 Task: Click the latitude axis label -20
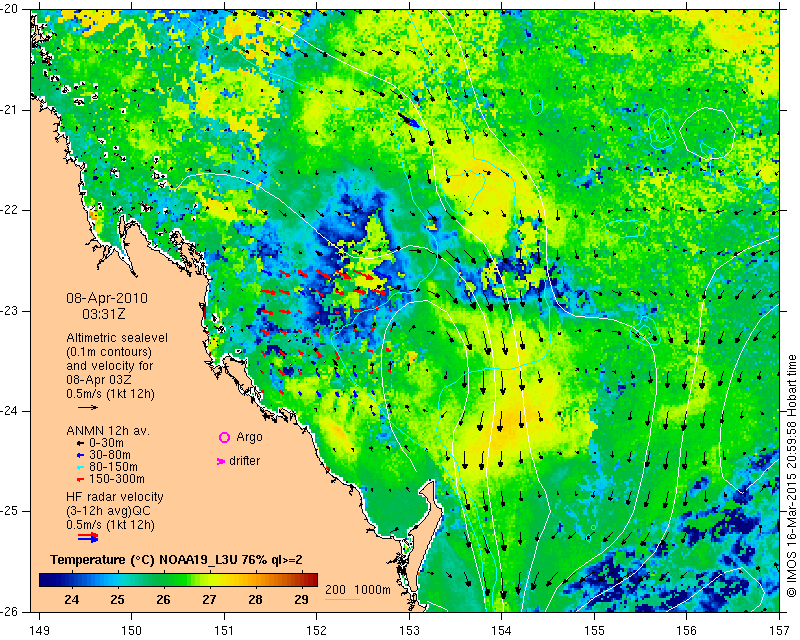click(9, 9)
